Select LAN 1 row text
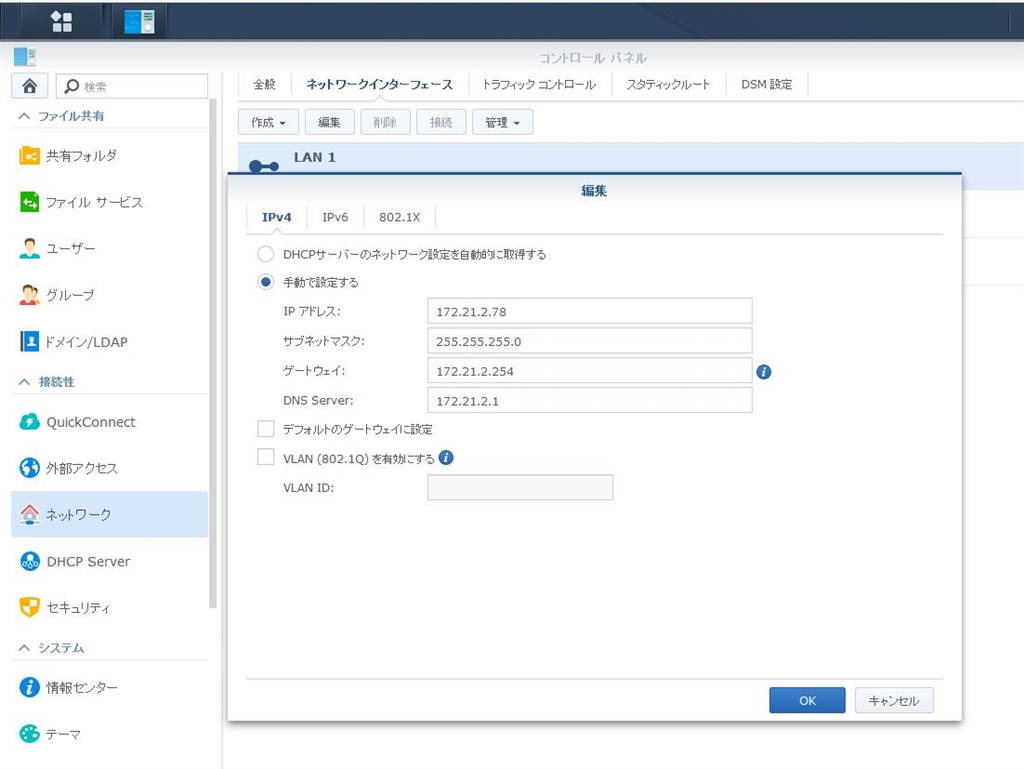The width and height of the screenshot is (1024, 769). click(x=314, y=157)
